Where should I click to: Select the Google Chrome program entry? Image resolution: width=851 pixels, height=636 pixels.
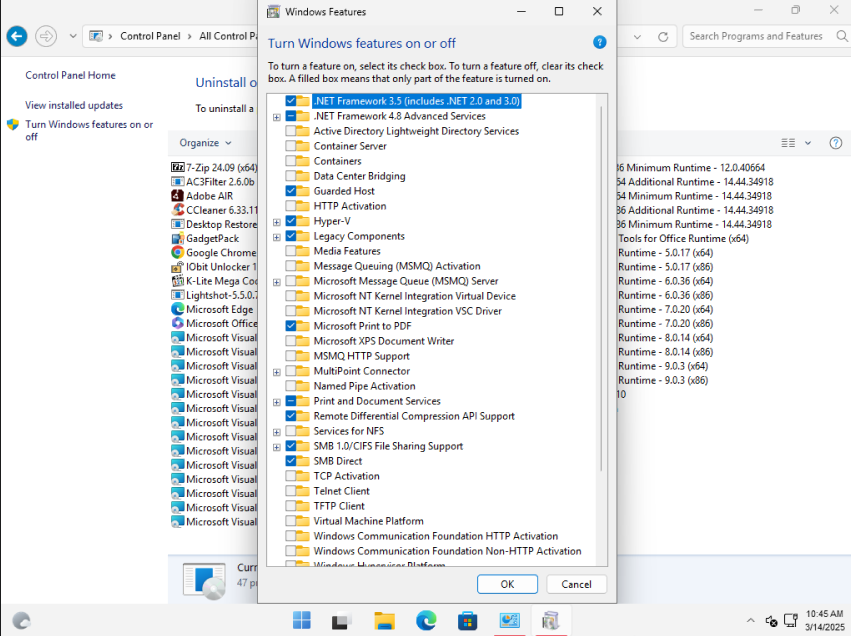pyautogui.click(x=214, y=252)
